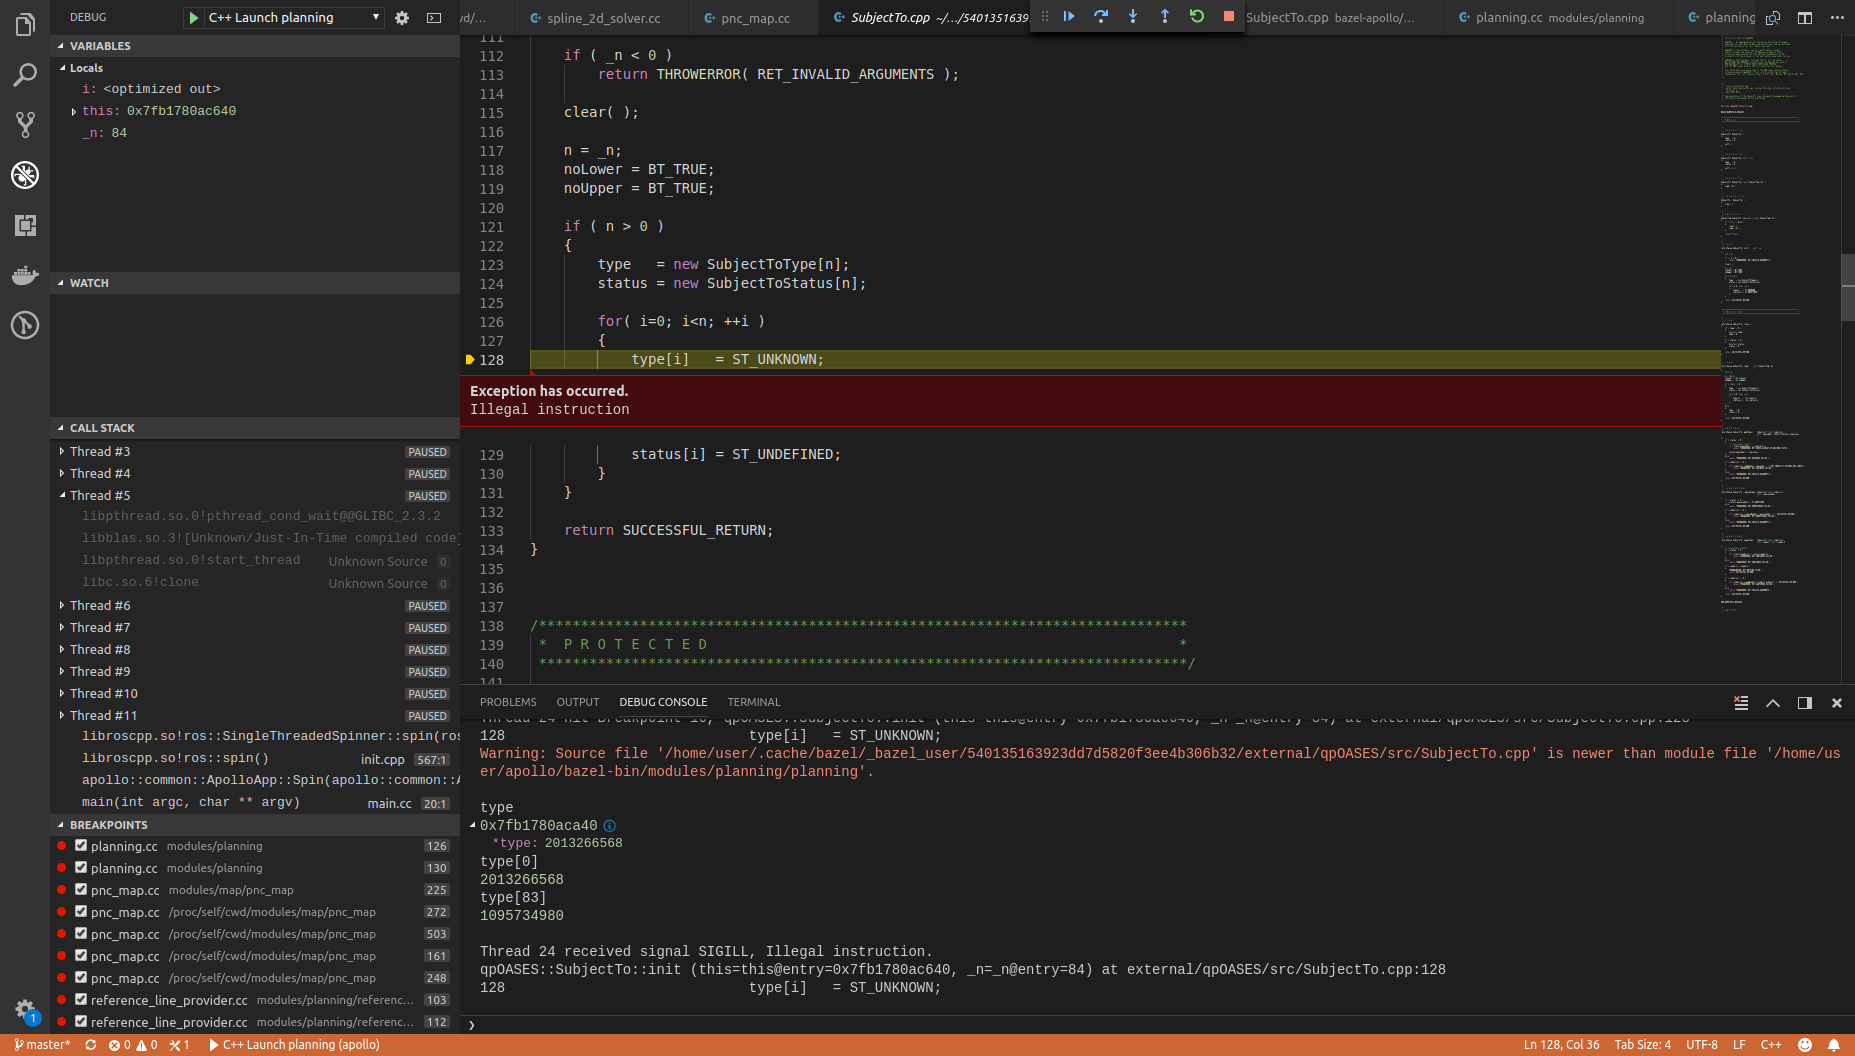Open launch.json configuration gear
1855x1056 pixels.
pos(402,18)
